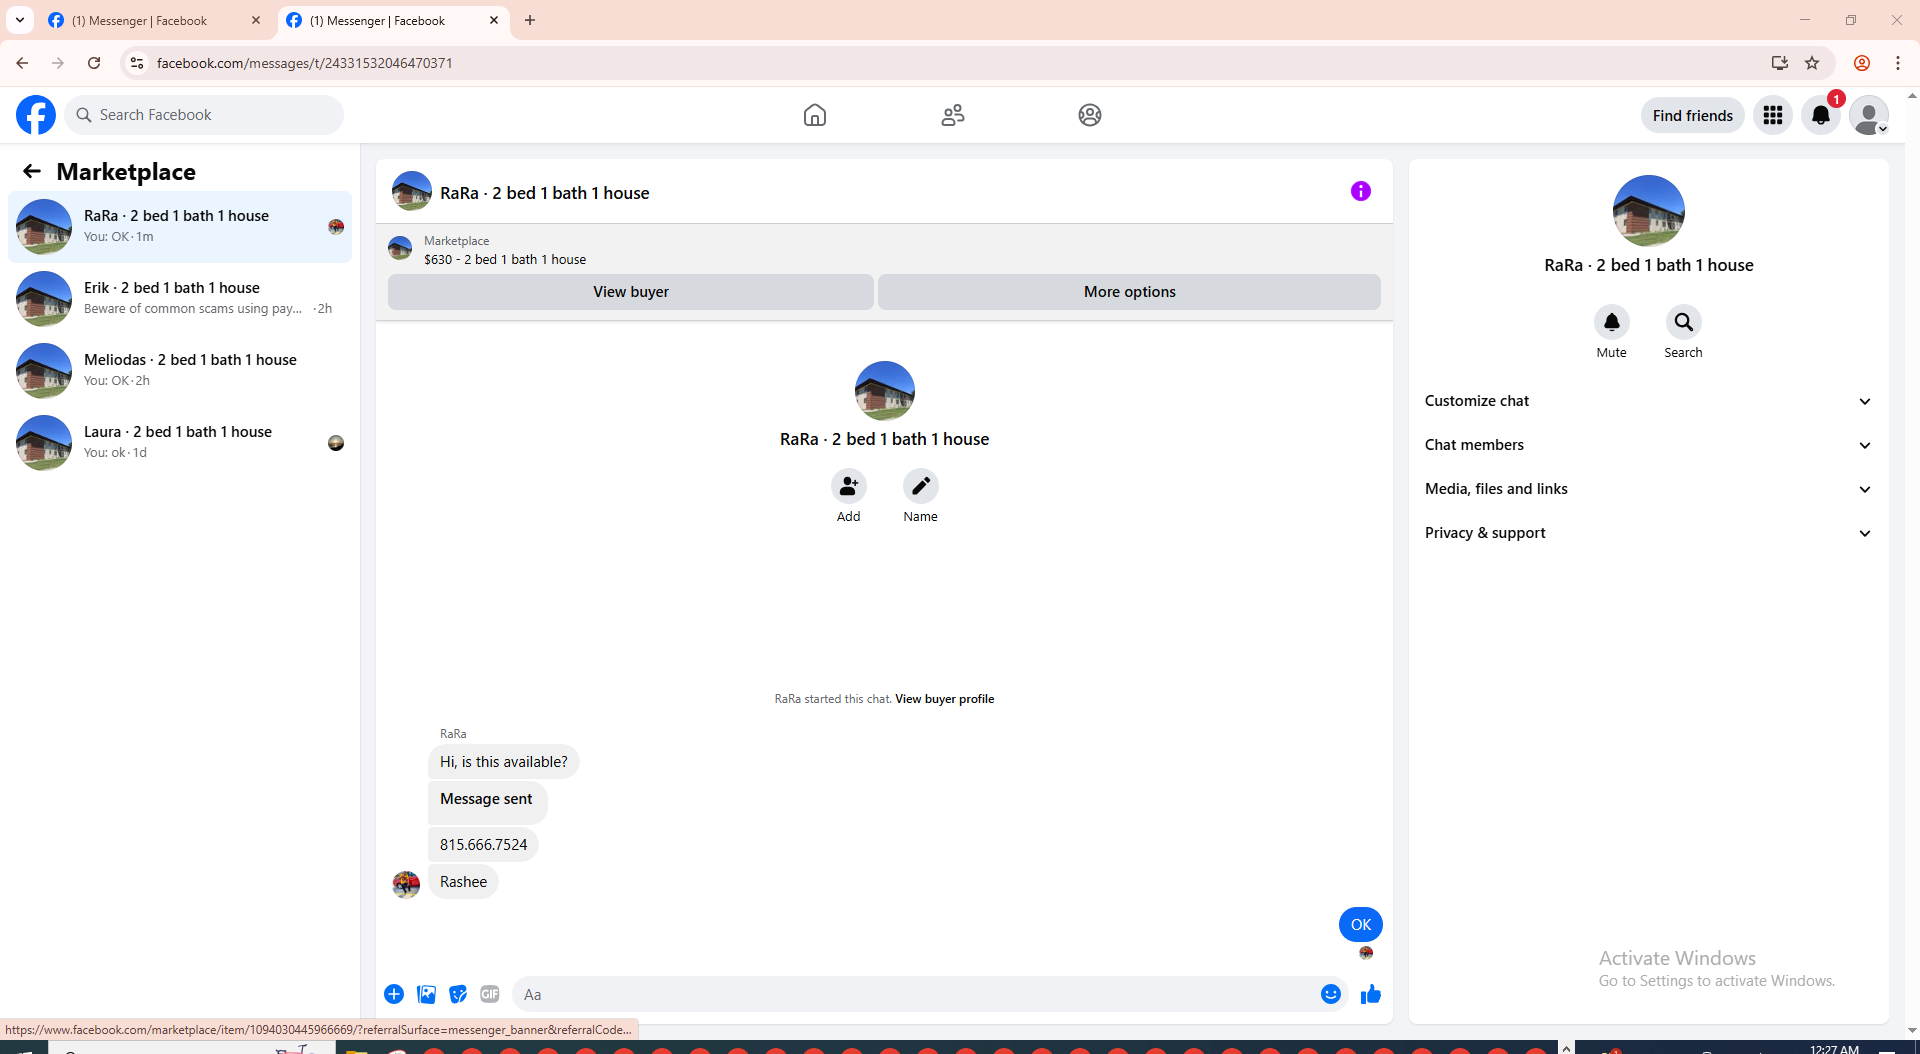The width and height of the screenshot is (1920, 1054).
Task: Click the listing thumbnail in right panel
Action: tap(1648, 211)
